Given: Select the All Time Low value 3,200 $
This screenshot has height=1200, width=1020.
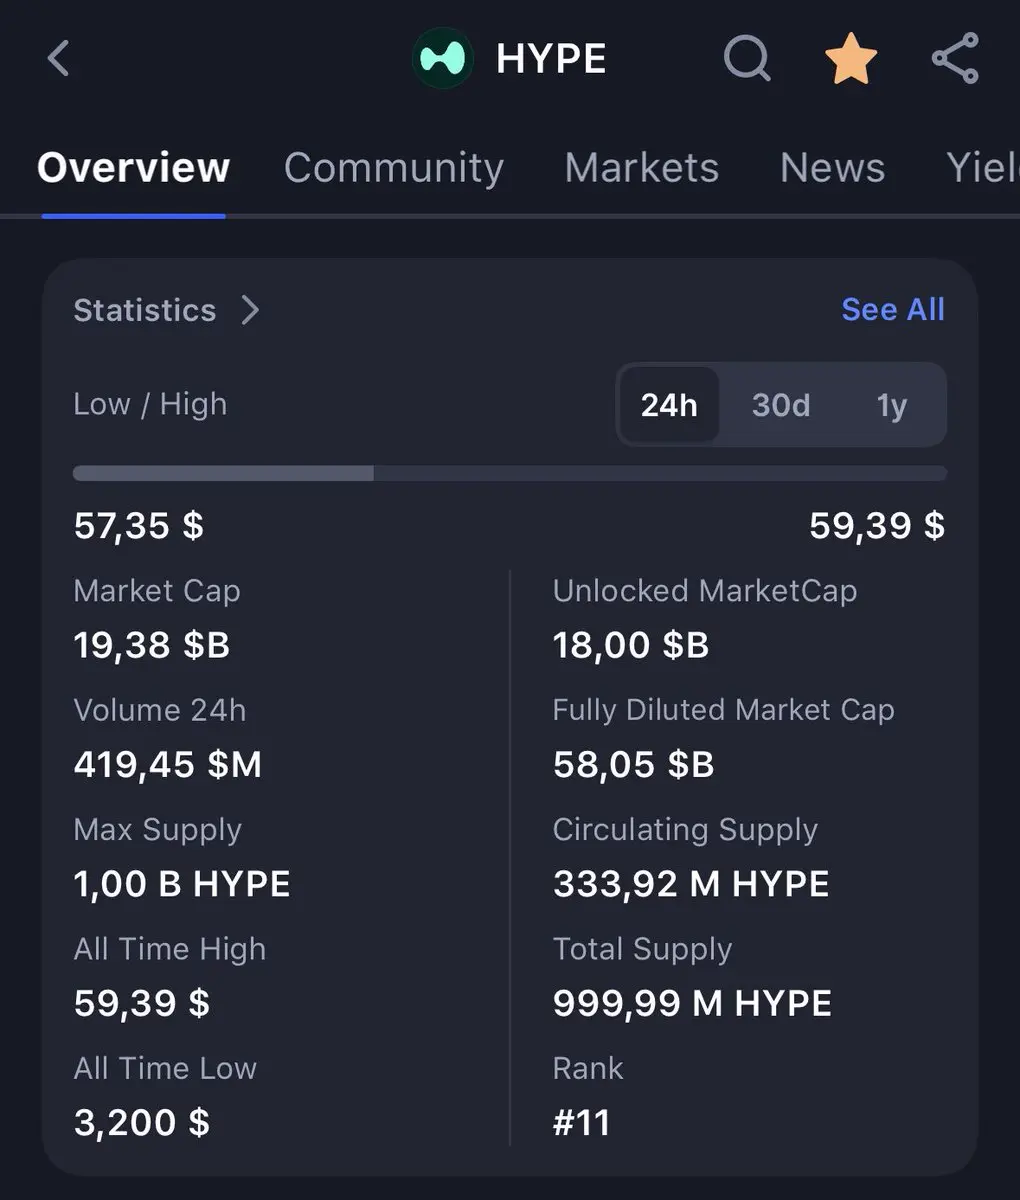Looking at the screenshot, I should pyautogui.click(x=142, y=1122).
